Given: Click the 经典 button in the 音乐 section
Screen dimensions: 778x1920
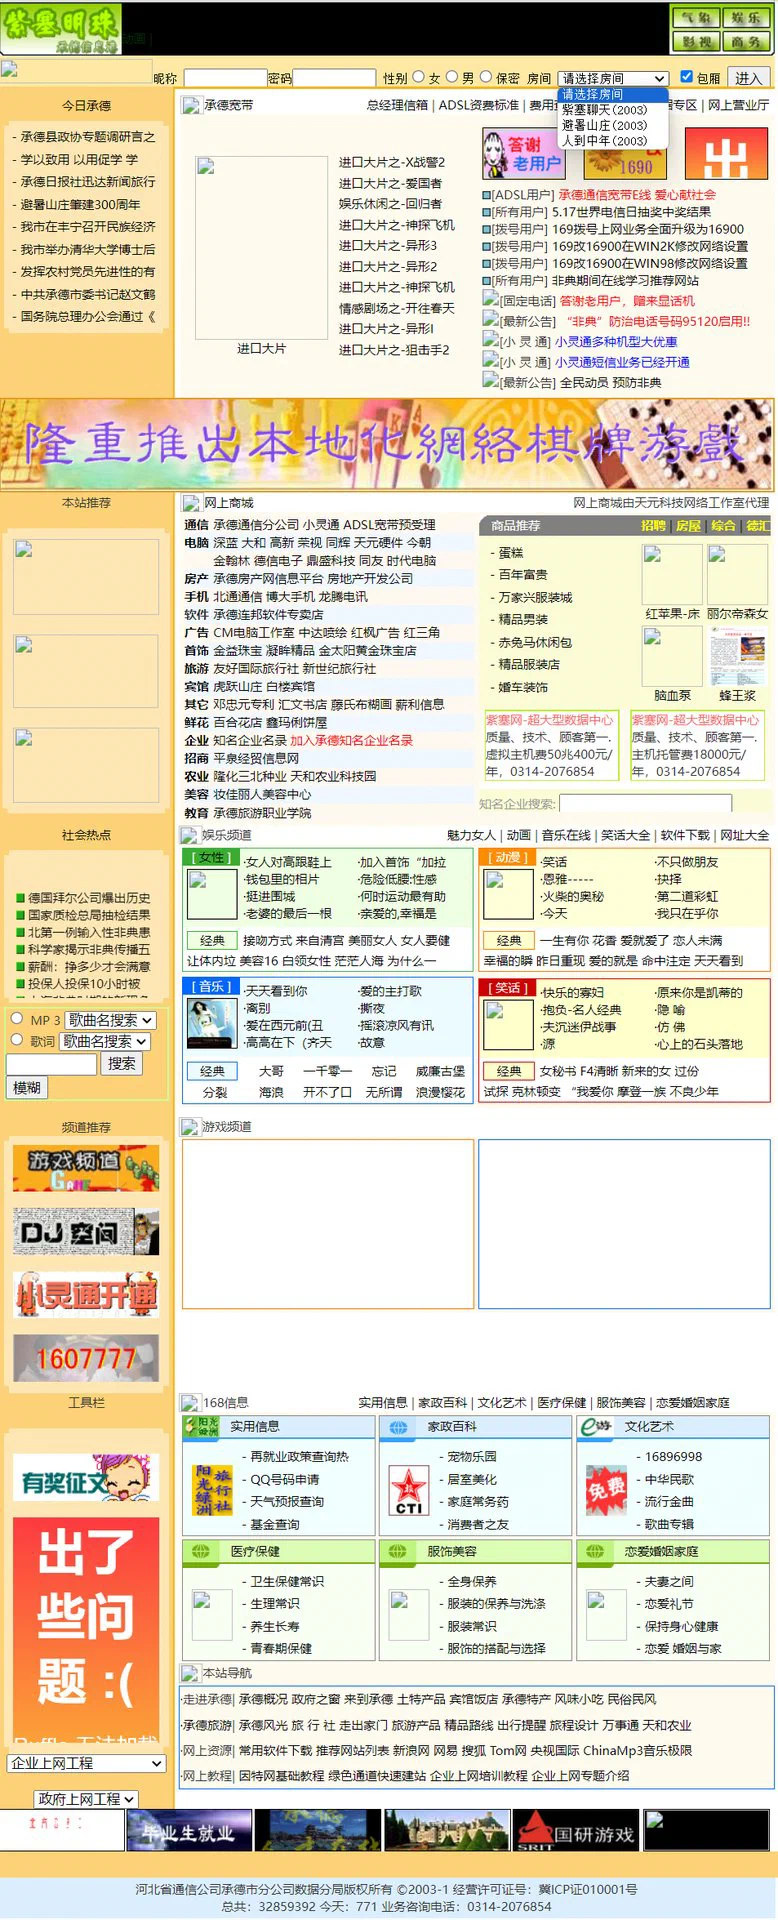Looking at the screenshot, I should tap(211, 1070).
